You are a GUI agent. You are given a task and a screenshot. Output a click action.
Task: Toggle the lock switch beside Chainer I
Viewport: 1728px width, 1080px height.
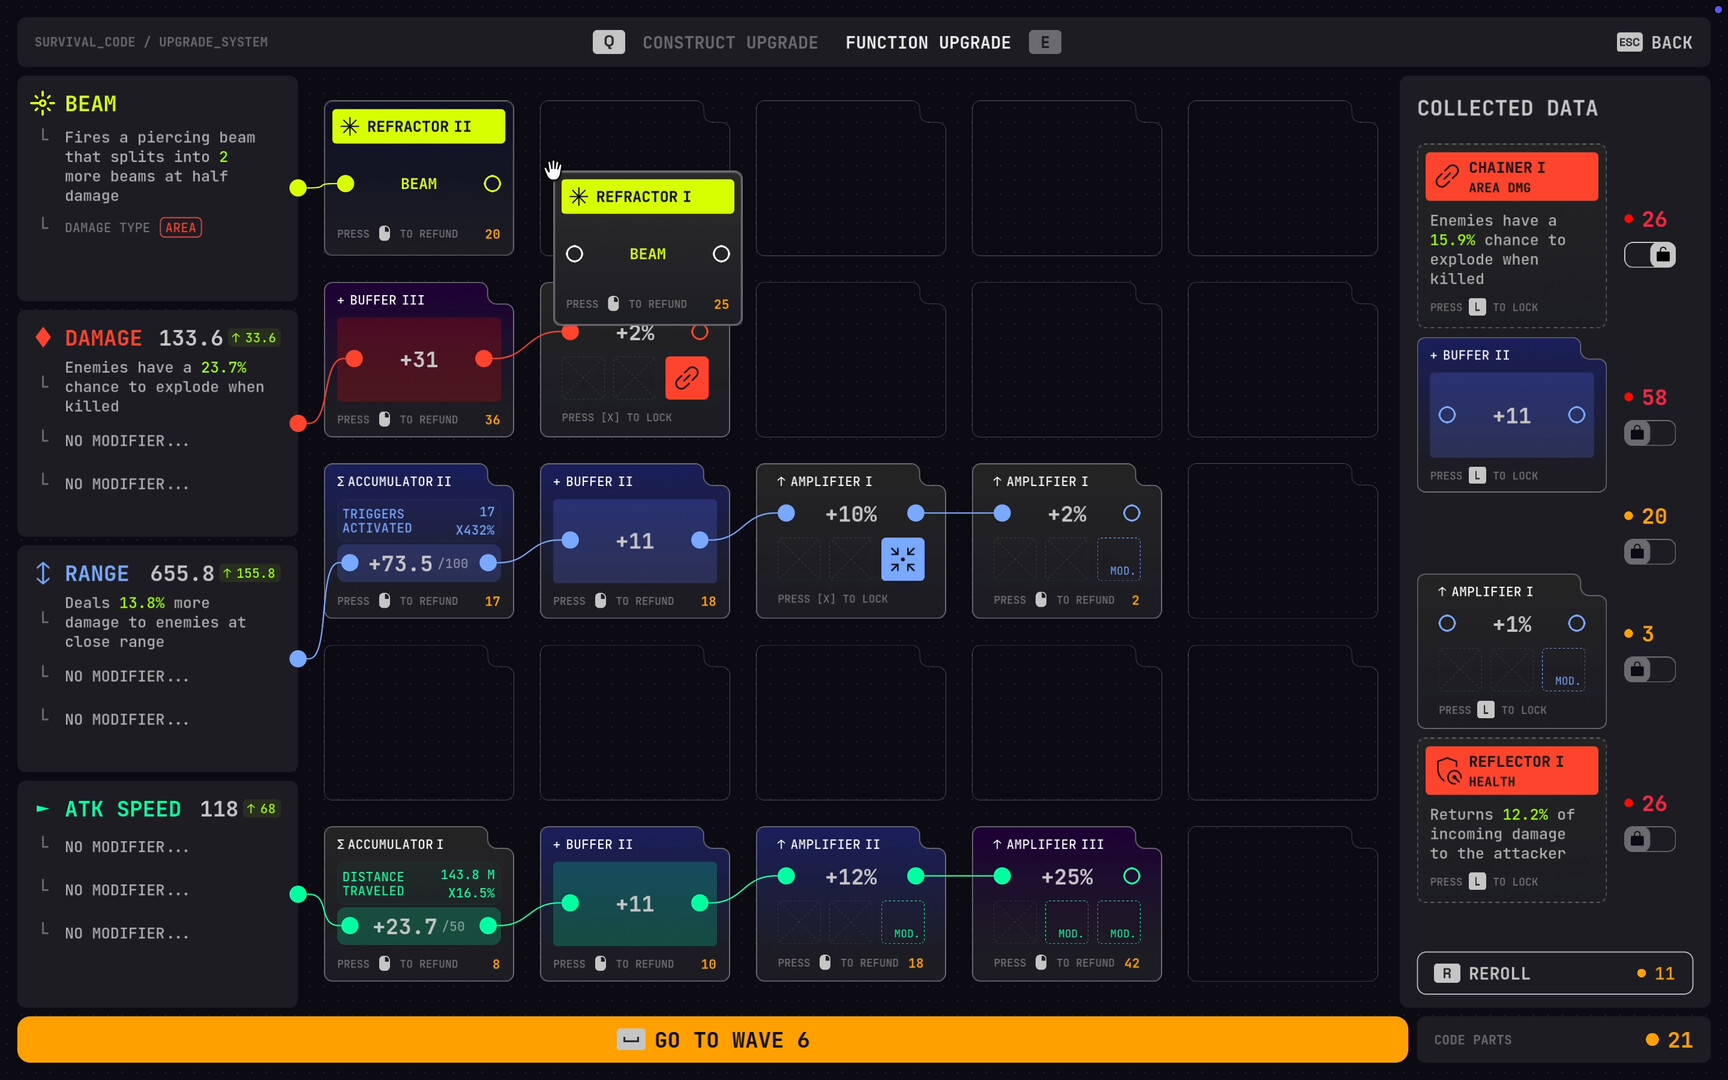point(1650,255)
